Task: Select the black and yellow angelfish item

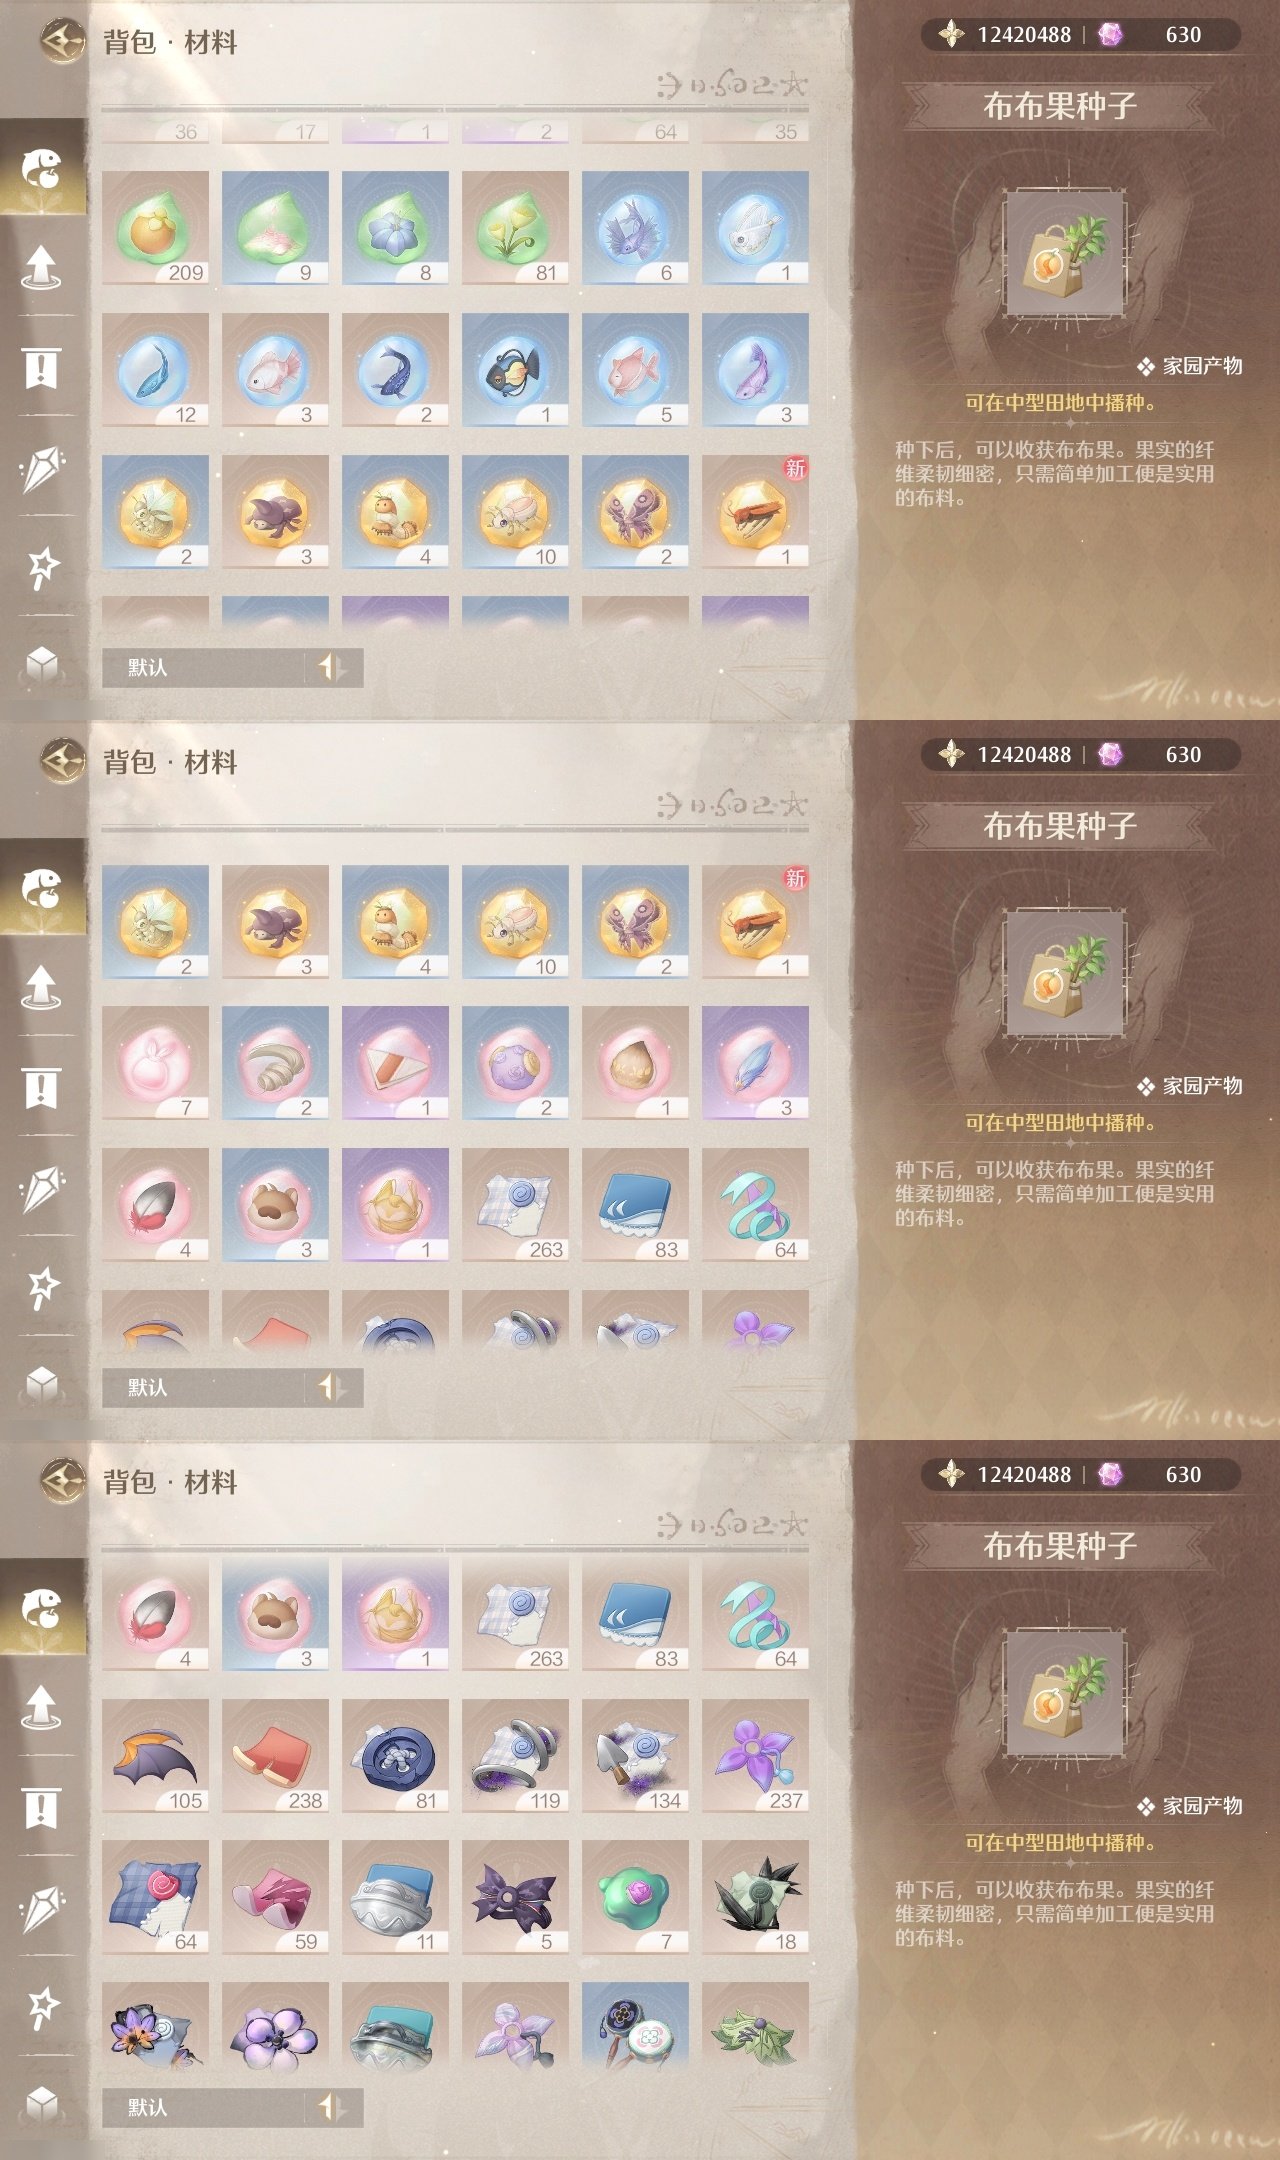Action: (x=515, y=369)
